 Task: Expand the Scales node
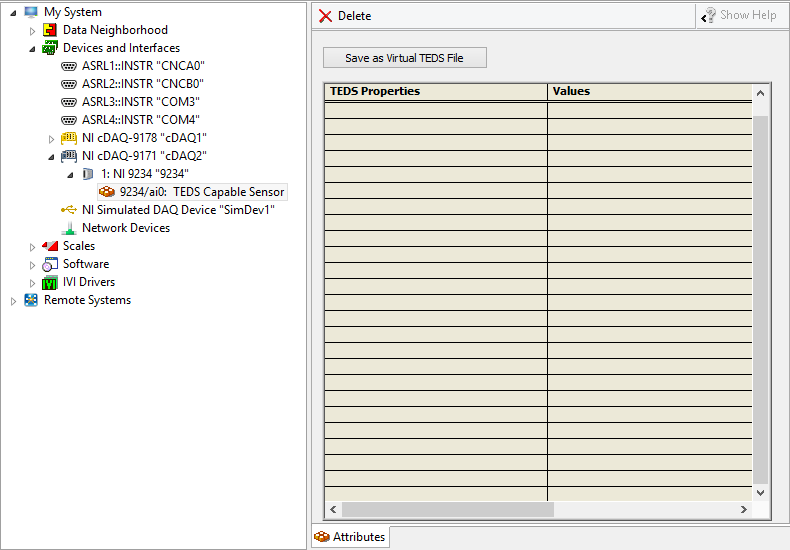pos(32,247)
